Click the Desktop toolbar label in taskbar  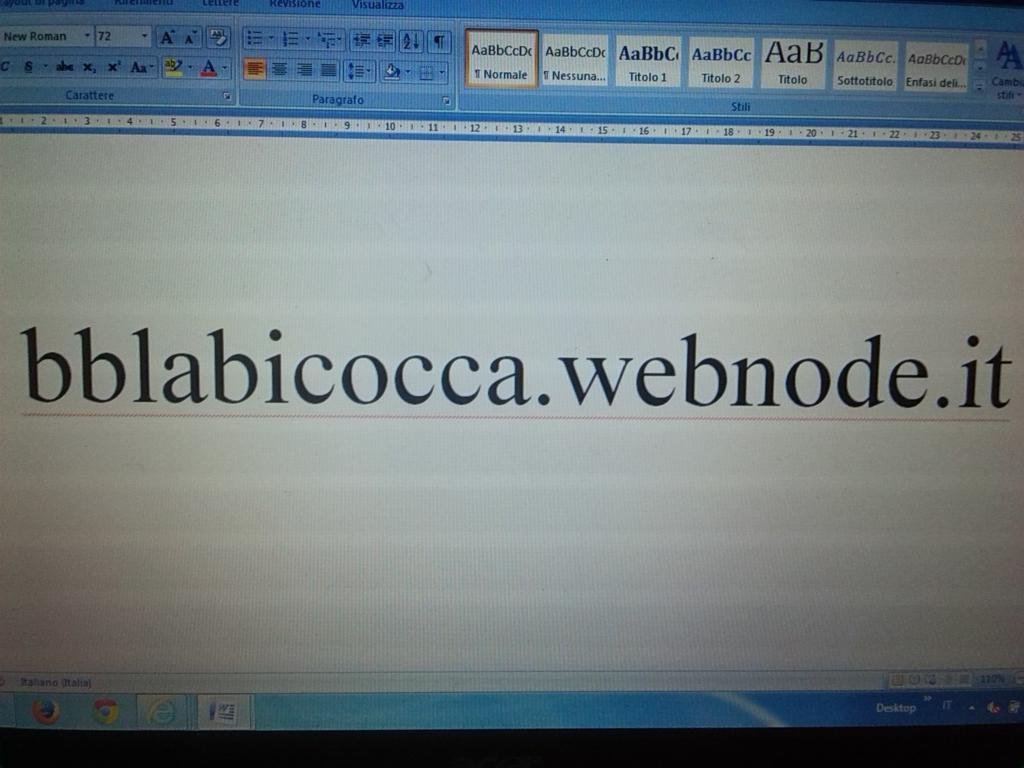coord(895,707)
